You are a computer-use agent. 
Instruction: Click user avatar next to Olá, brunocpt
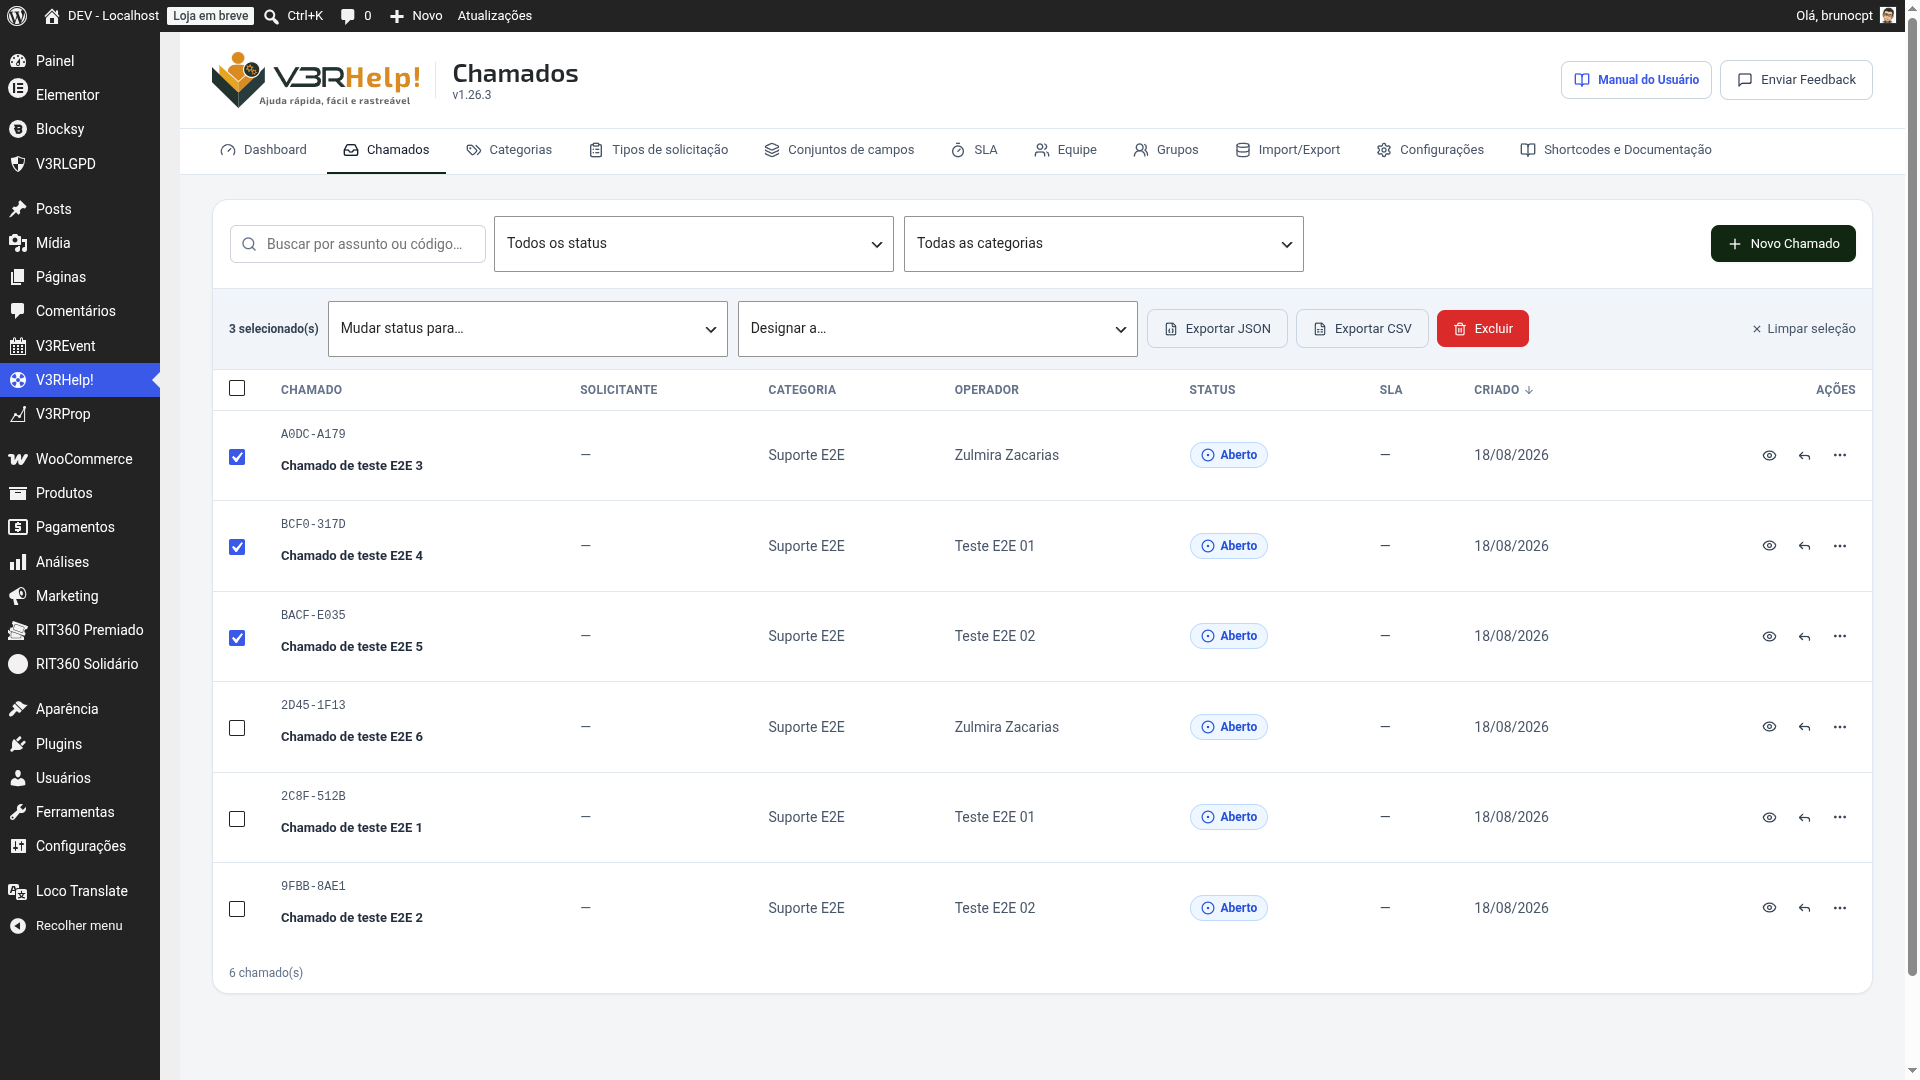click(1887, 16)
